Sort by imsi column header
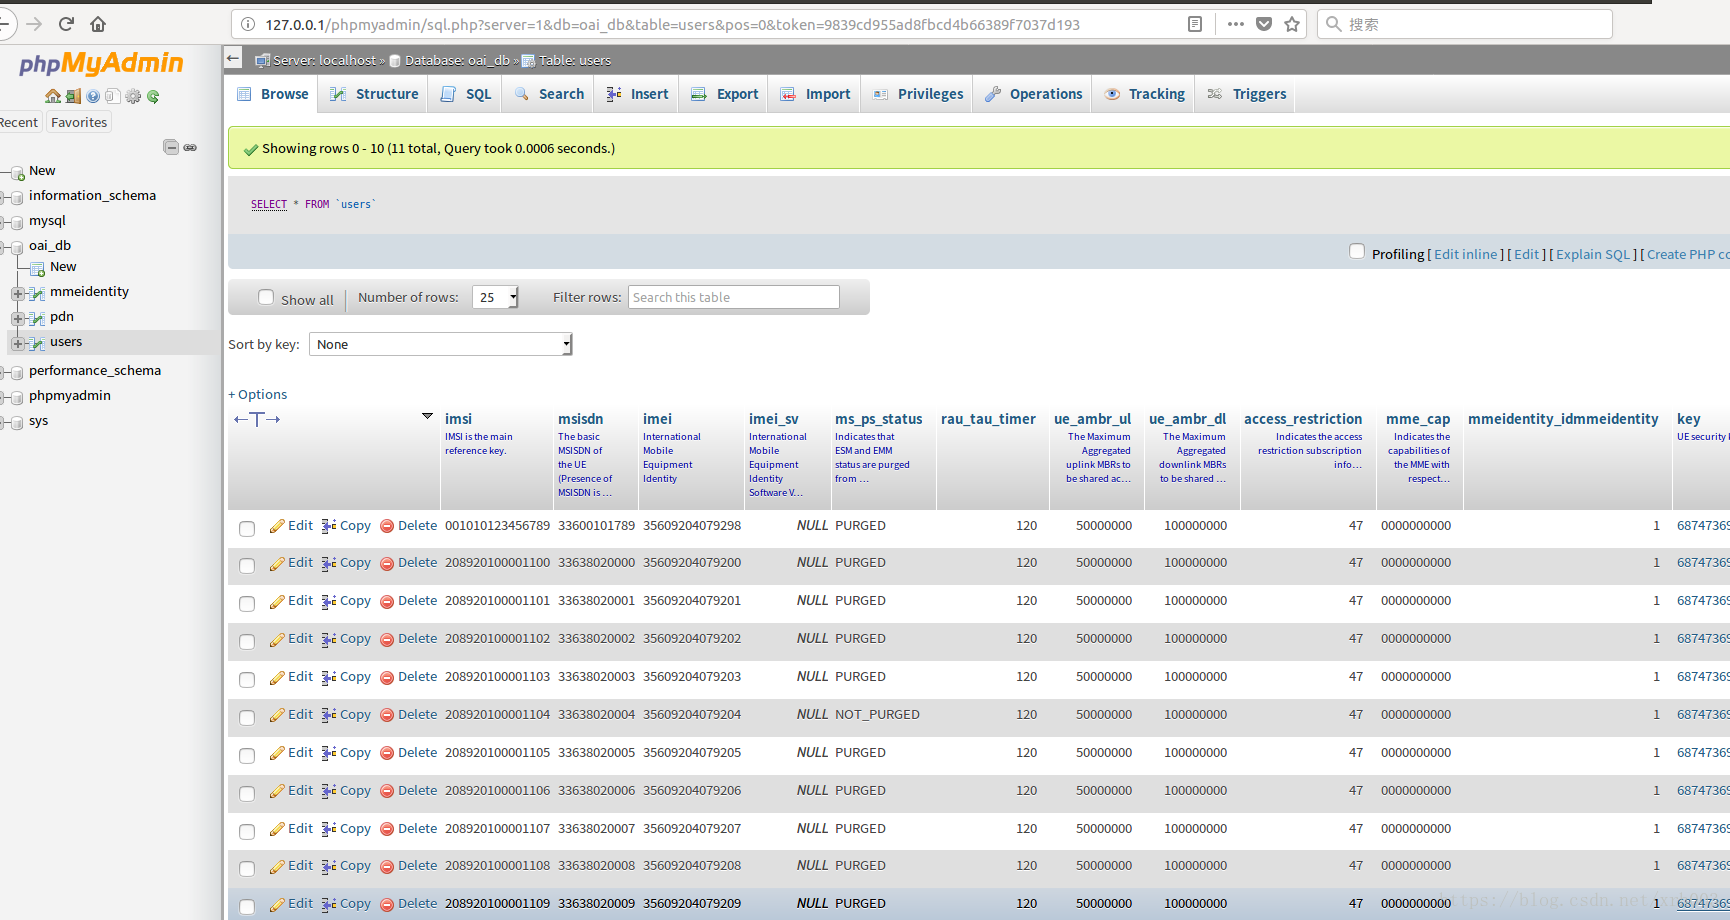The height and width of the screenshot is (920, 1730). pyautogui.click(x=458, y=419)
